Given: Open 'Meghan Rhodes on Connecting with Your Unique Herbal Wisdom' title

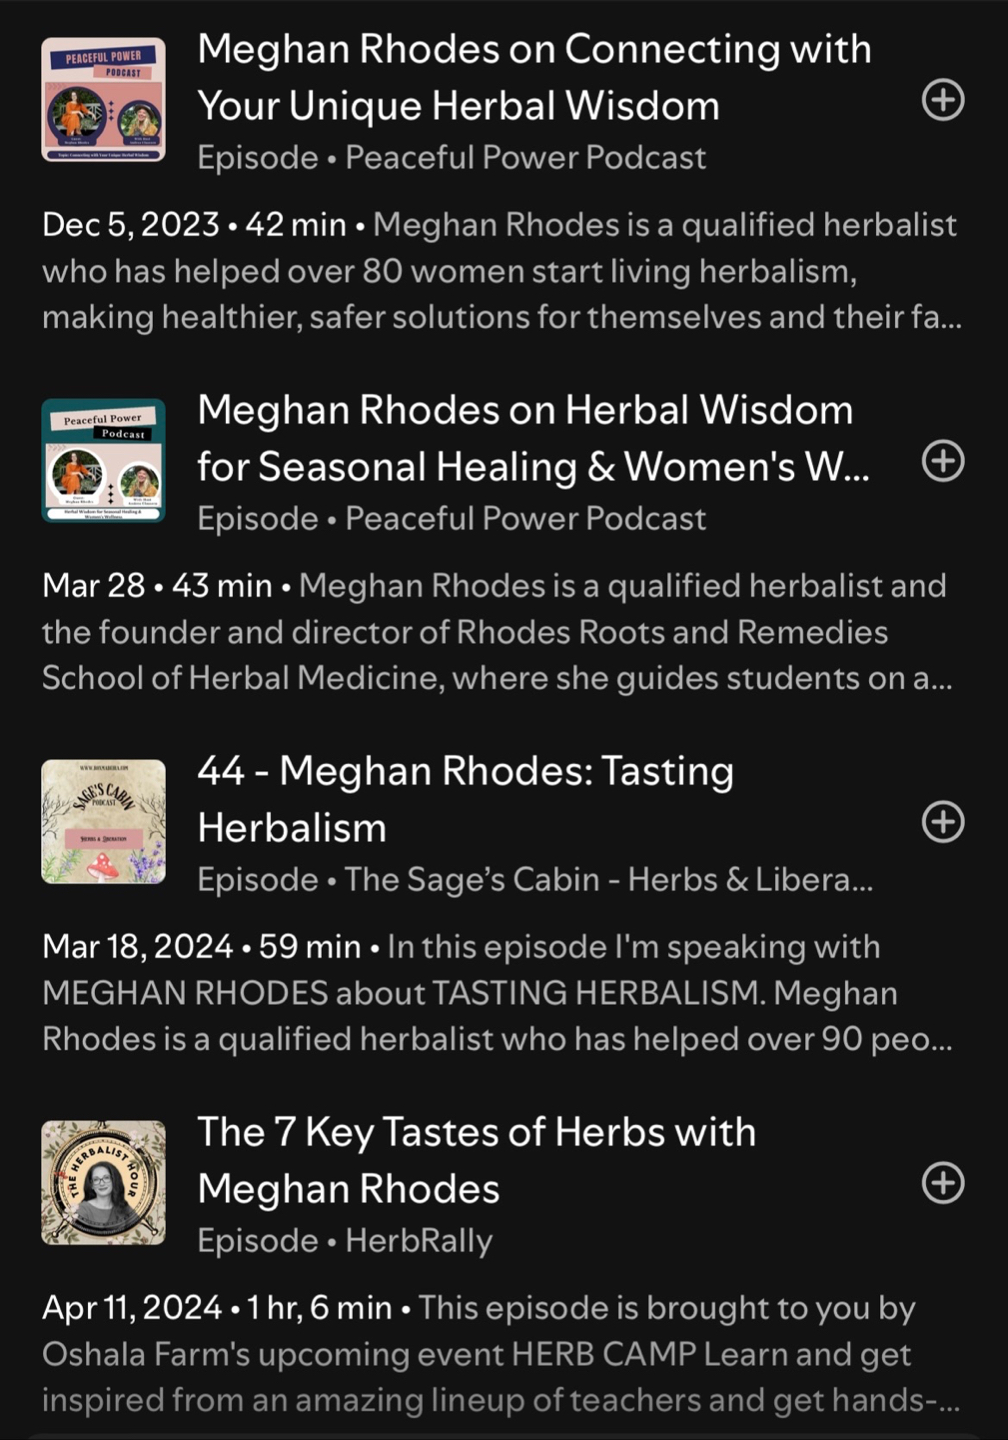Looking at the screenshot, I should (x=534, y=77).
